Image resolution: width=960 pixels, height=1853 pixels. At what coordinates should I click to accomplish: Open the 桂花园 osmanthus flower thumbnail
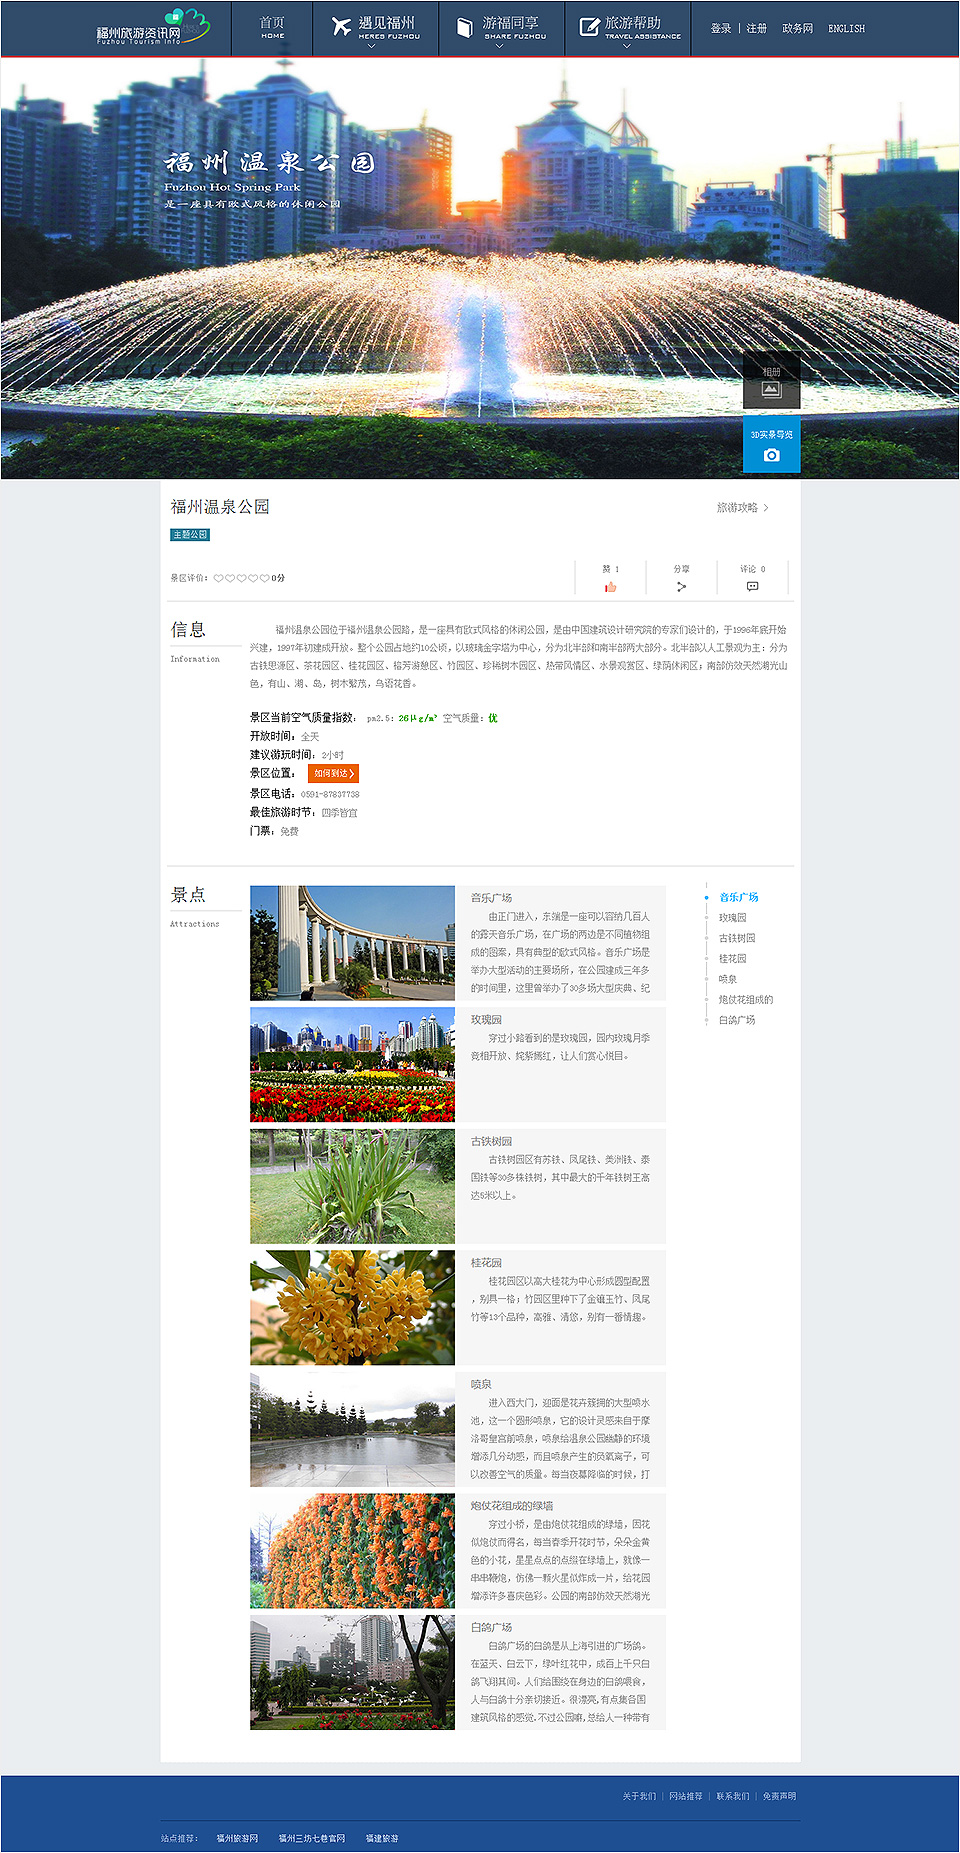pos(352,1307)
